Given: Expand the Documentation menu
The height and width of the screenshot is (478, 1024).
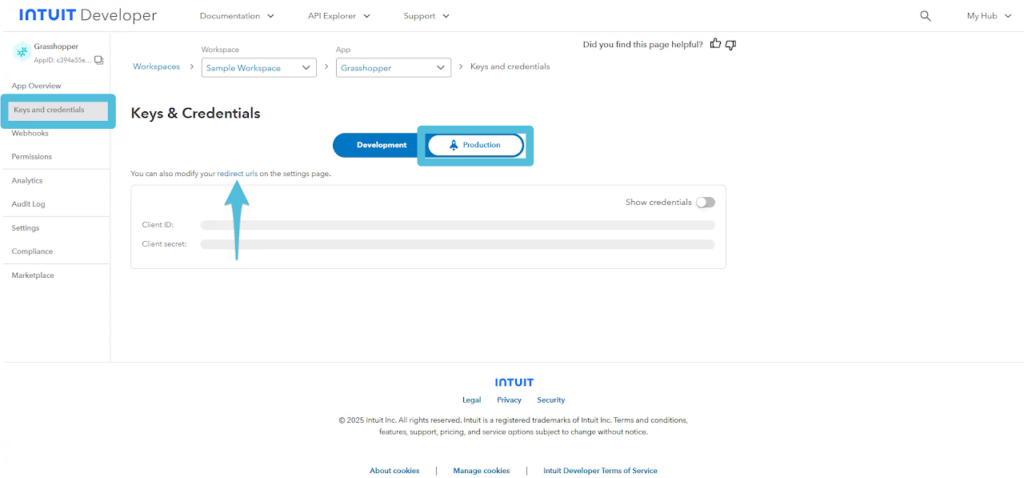Looking at the screenshot, I should pyautogui.click(x=236, y=16).
